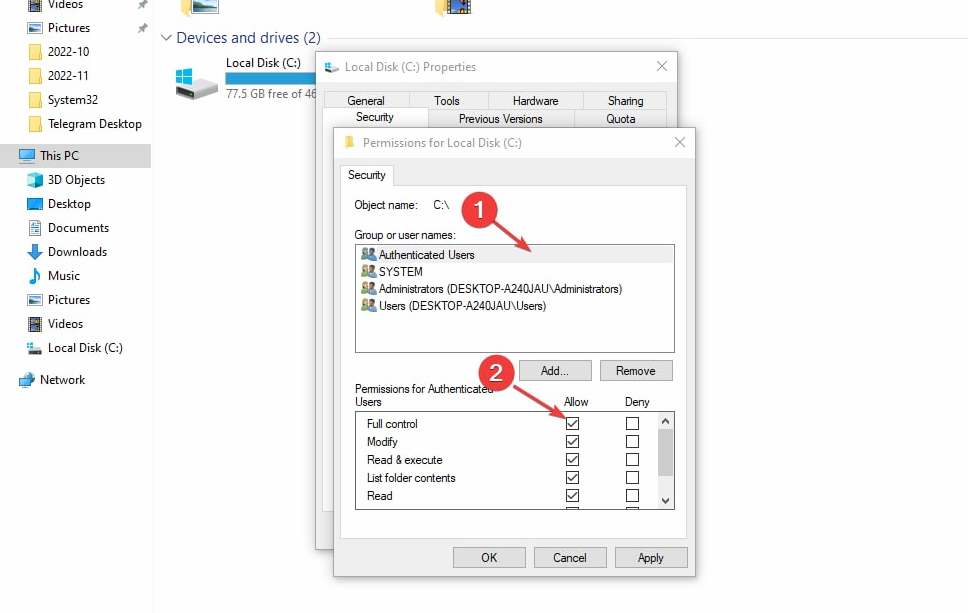Close the Permissions for Local Disk dialog
Screen dimensions: 968x613
(680, 142)
